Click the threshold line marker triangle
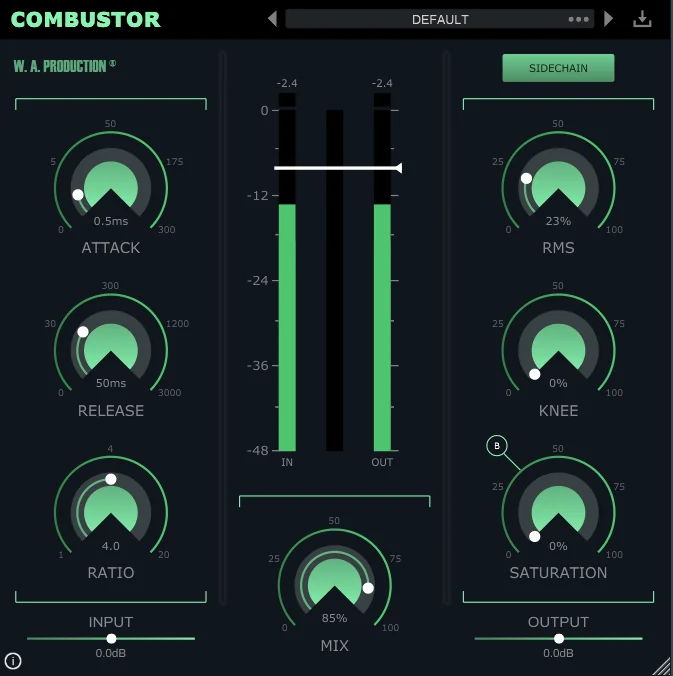 398,168
